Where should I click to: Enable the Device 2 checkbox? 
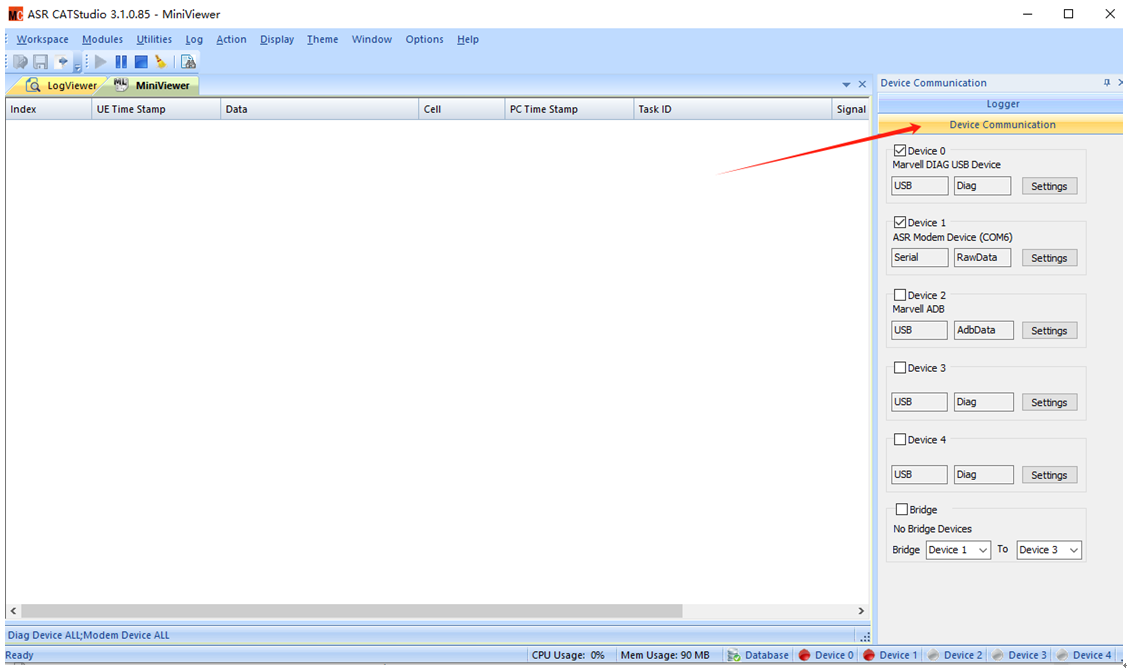pos(900,295)
